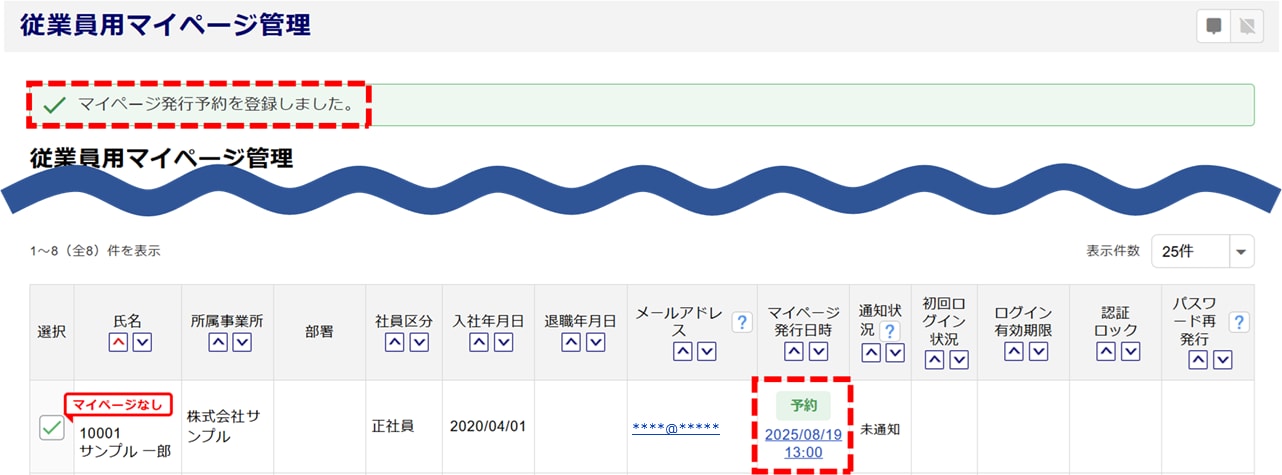Open help for 通知状況 column
Image resolution: width=1282 pixels, height=475 pixels.
click(x=888, y=330)
